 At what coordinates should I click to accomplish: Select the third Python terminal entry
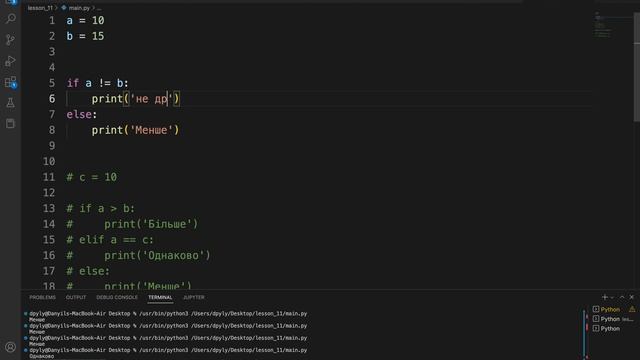pyautogui.click(x=610, y=329)
